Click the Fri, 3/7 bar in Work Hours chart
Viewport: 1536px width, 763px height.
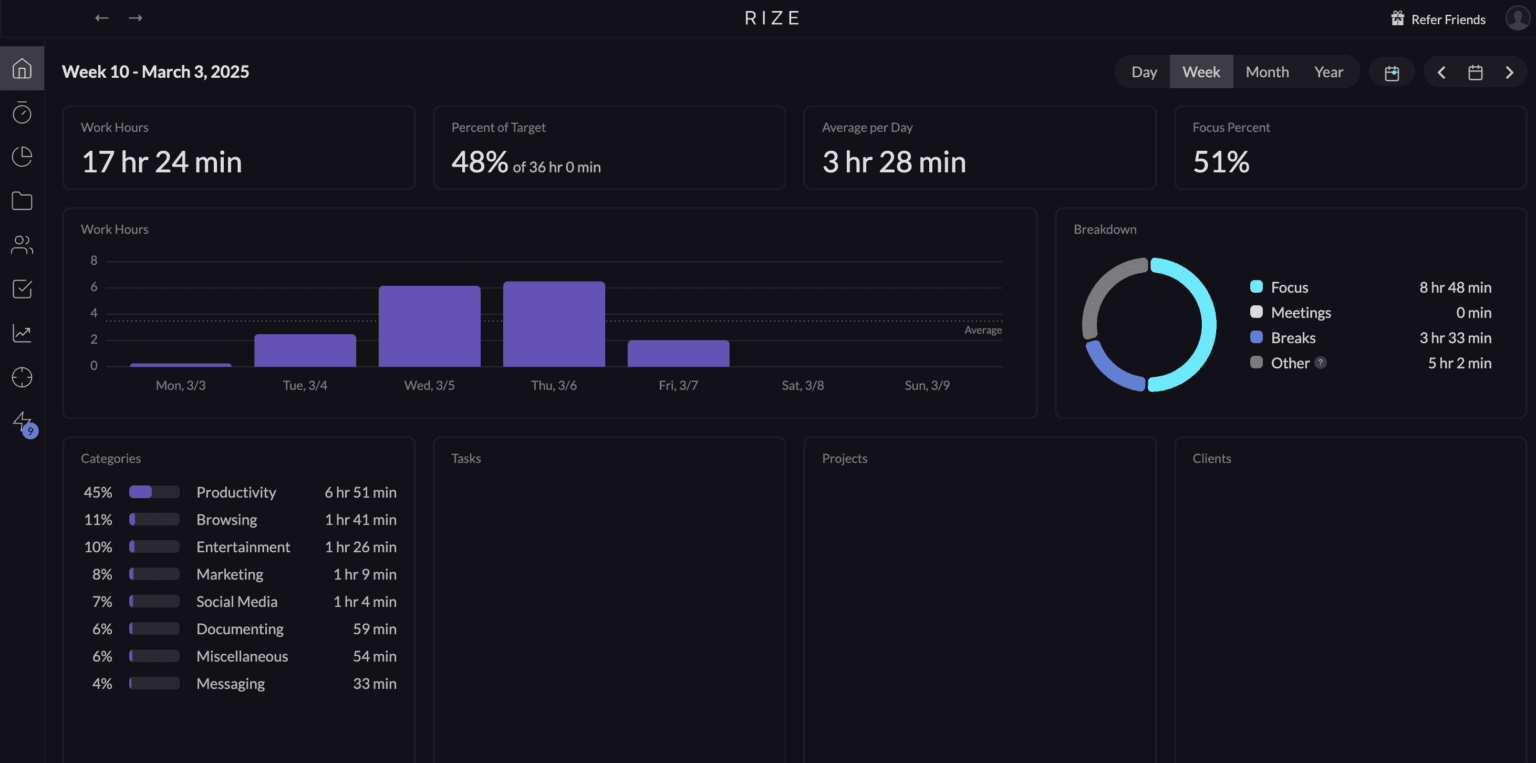pos(679,353)
